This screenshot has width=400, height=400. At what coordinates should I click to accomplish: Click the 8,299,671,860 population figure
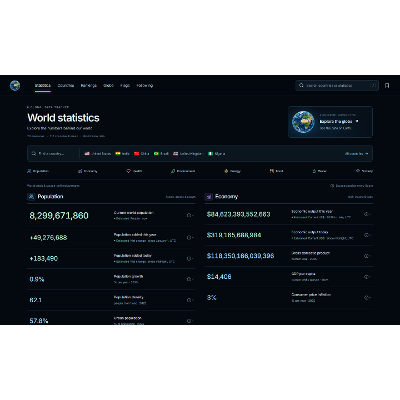coord(59,216)
